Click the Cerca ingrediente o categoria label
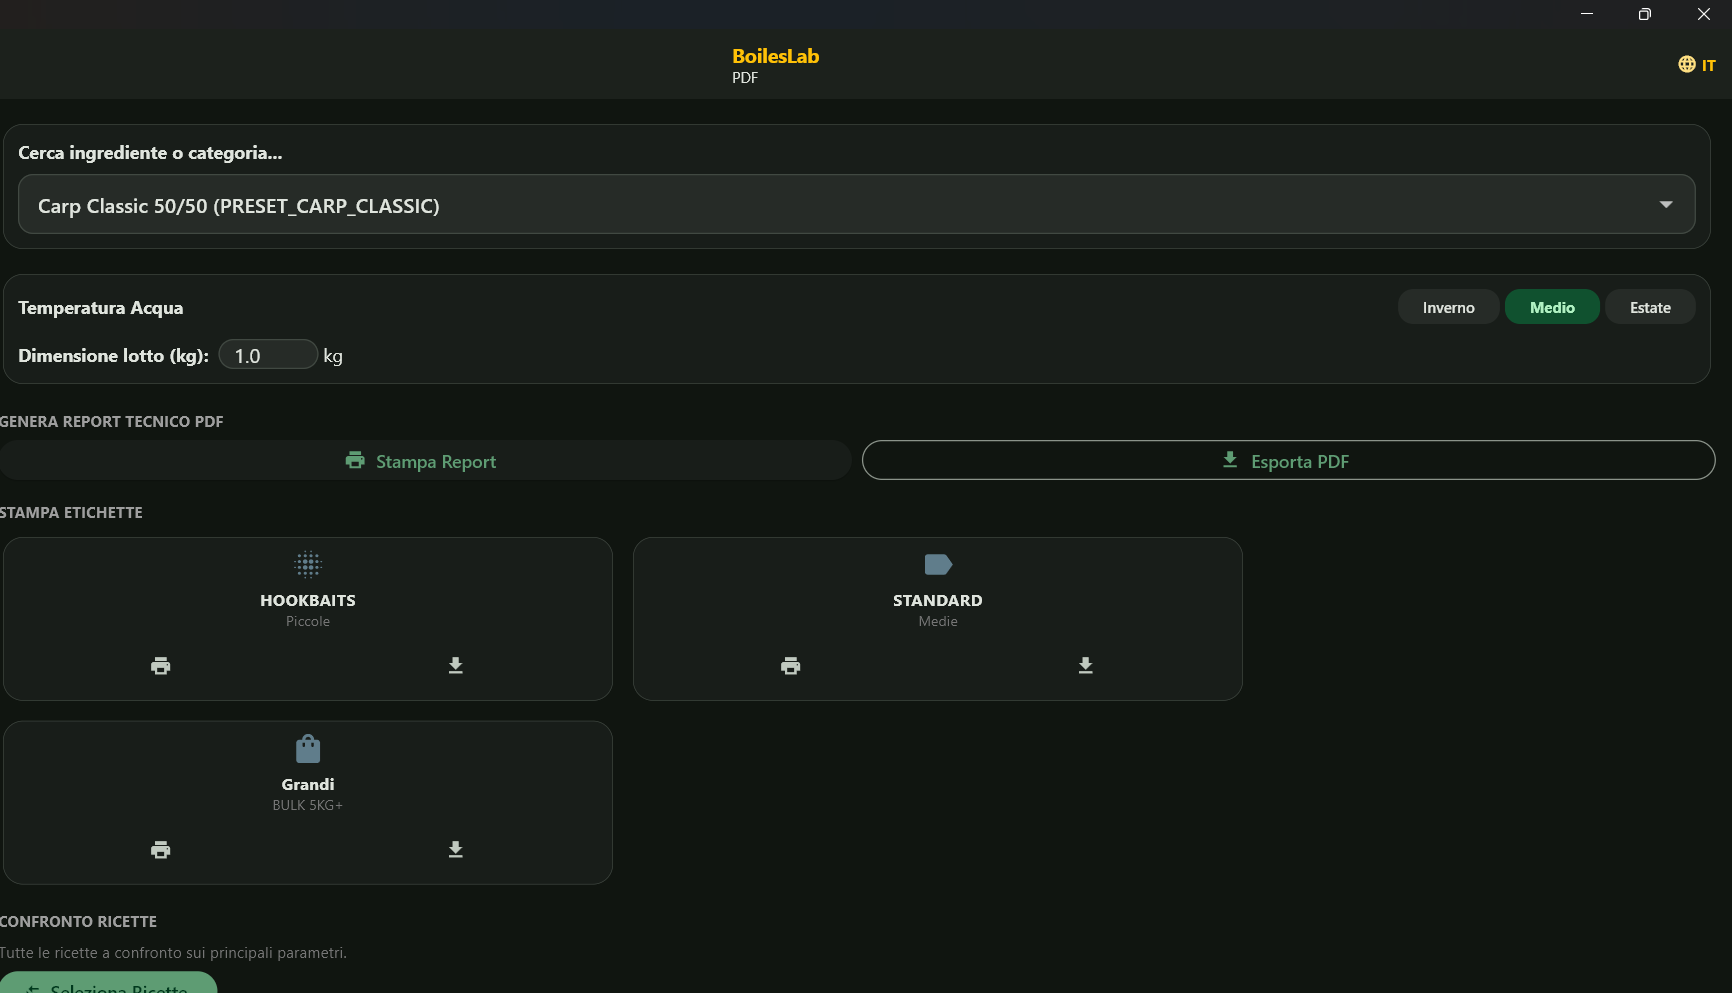Image resolution: width=1732 pixels, height=993 pixels. click(x=150, y=153)
